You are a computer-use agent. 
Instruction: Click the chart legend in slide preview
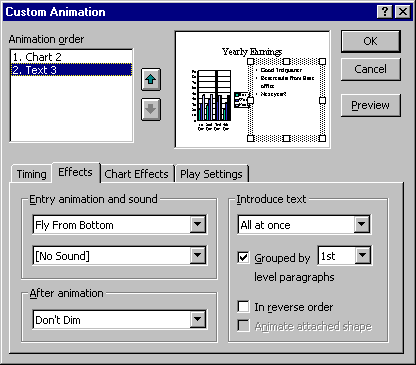click(x=241, y=100)
